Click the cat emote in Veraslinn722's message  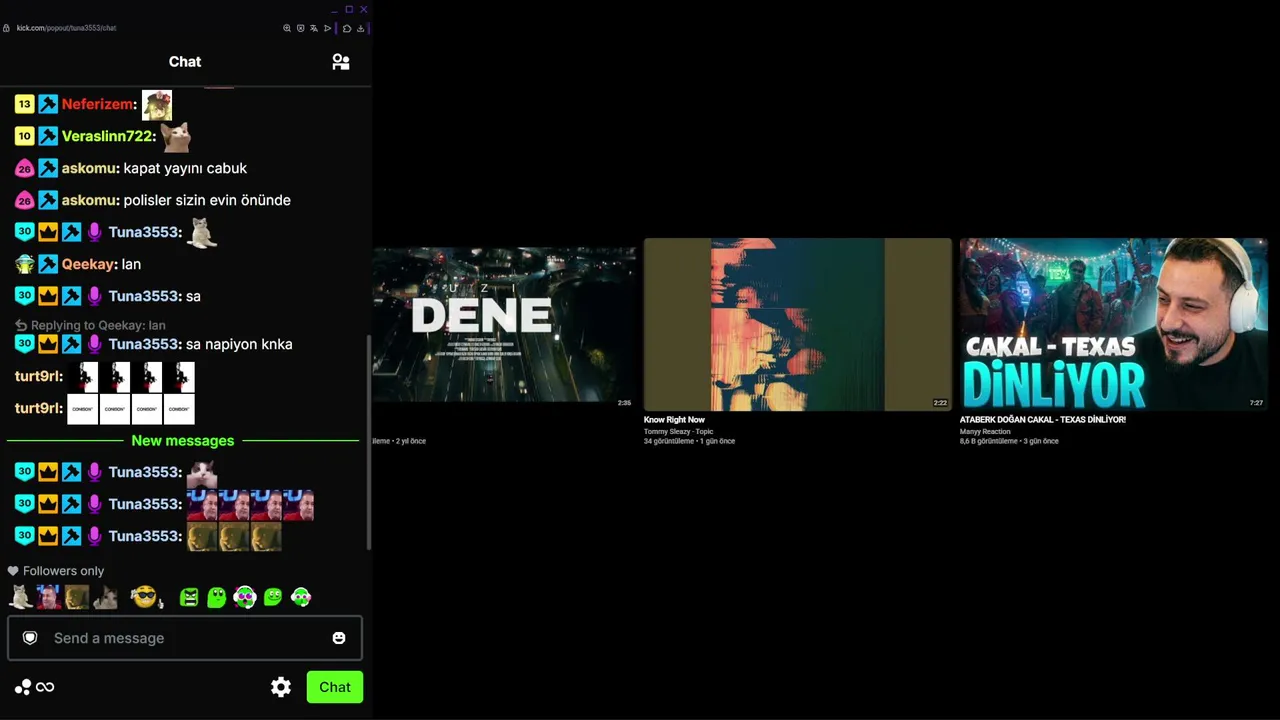pyautogui.click(x=175, y=136)
